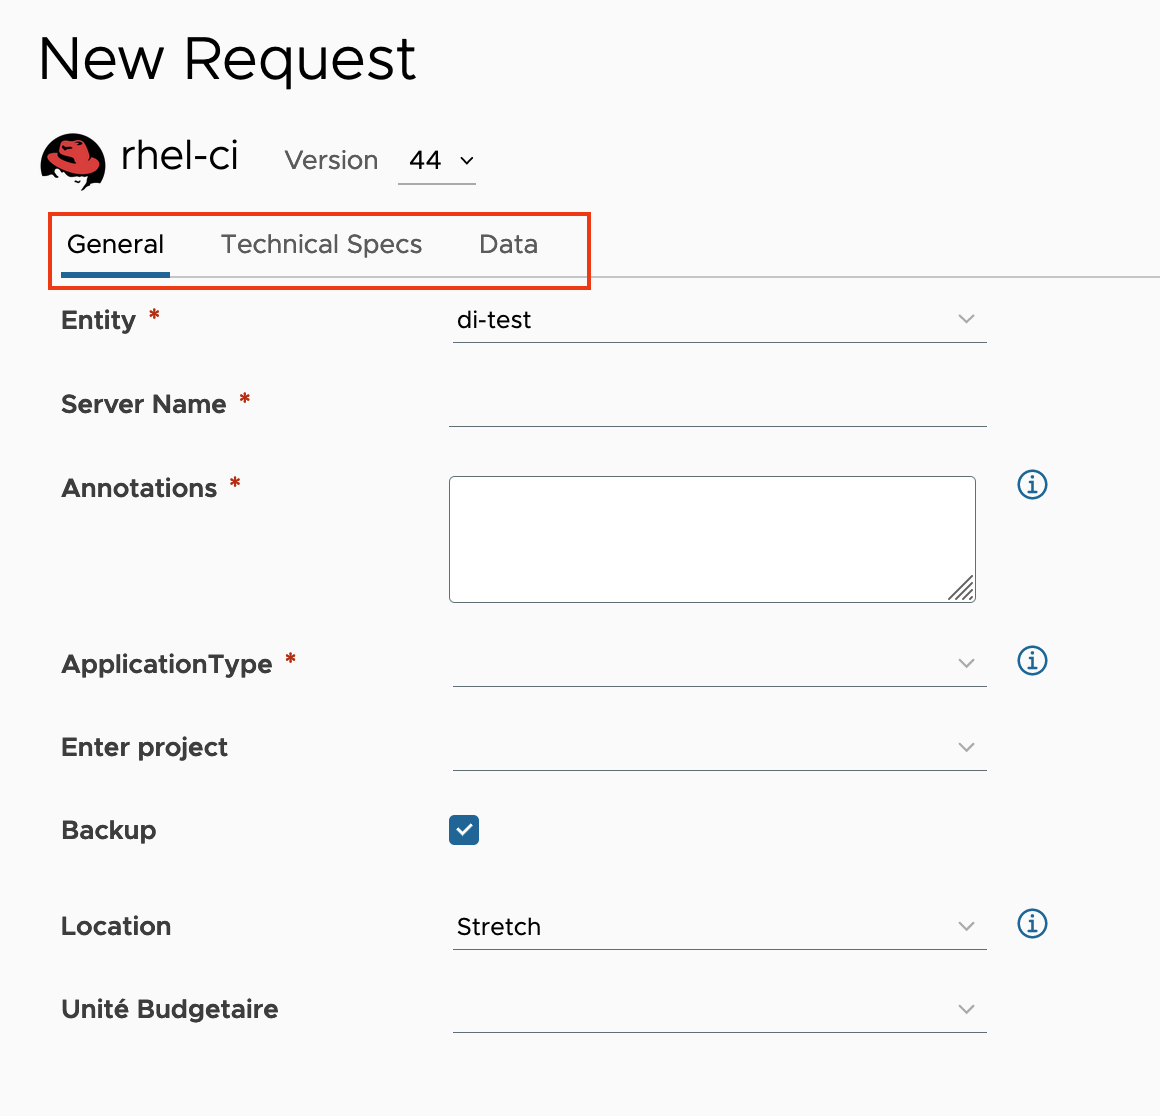
Task: Switch to the Technical Specs tab
Action: (321, 245)
